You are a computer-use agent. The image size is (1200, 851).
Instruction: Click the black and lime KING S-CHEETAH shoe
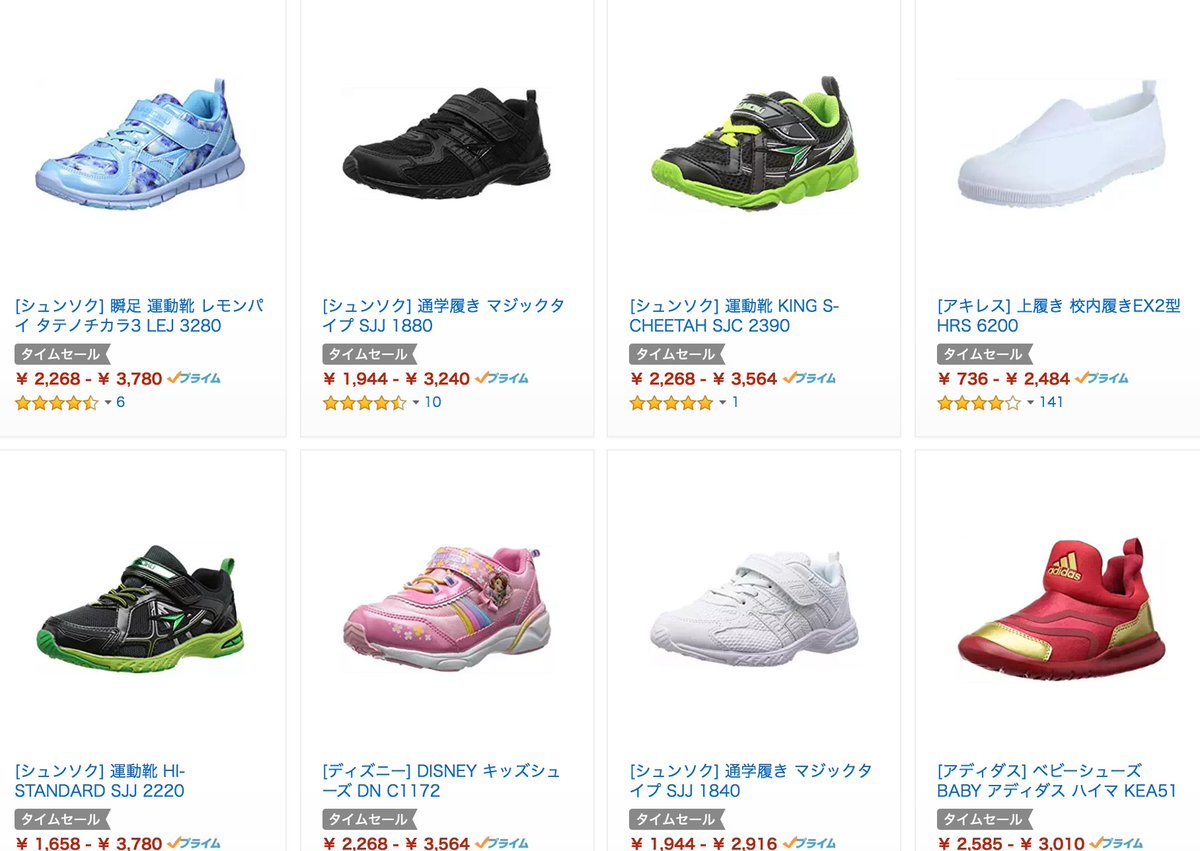click(752, 142)
